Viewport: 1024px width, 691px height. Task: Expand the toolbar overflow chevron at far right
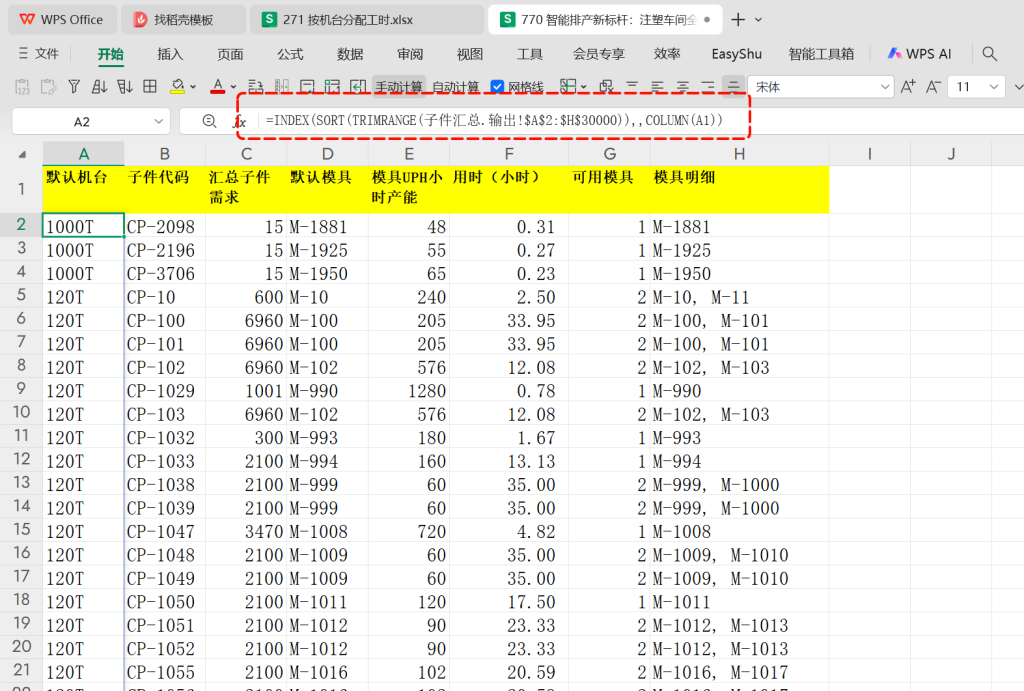tap(1018, 87)
